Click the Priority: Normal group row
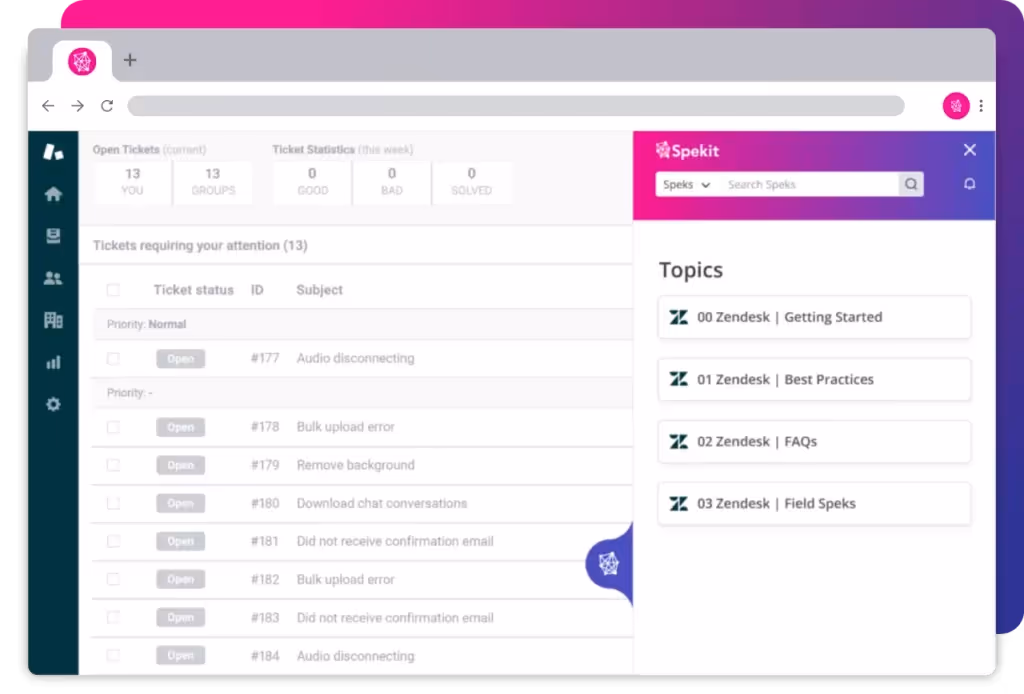 pos(362,324)
